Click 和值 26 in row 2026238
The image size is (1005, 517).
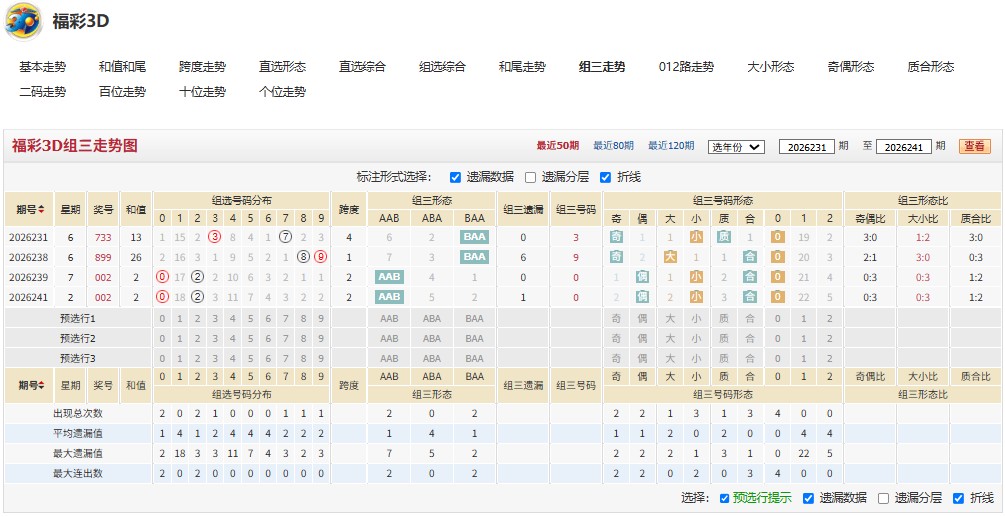(136, 258)
